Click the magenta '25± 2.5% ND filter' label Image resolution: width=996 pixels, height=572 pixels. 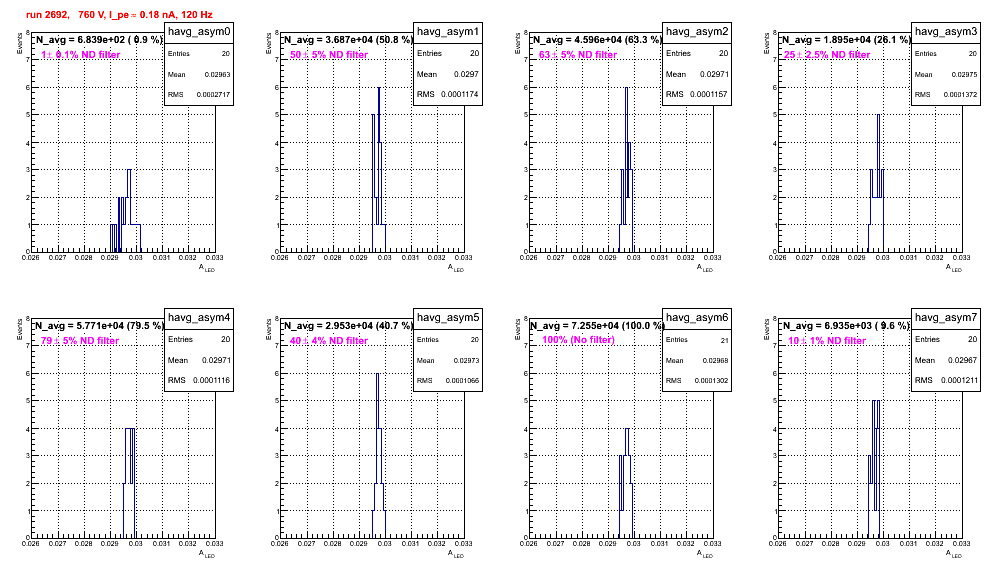point(827,55)
